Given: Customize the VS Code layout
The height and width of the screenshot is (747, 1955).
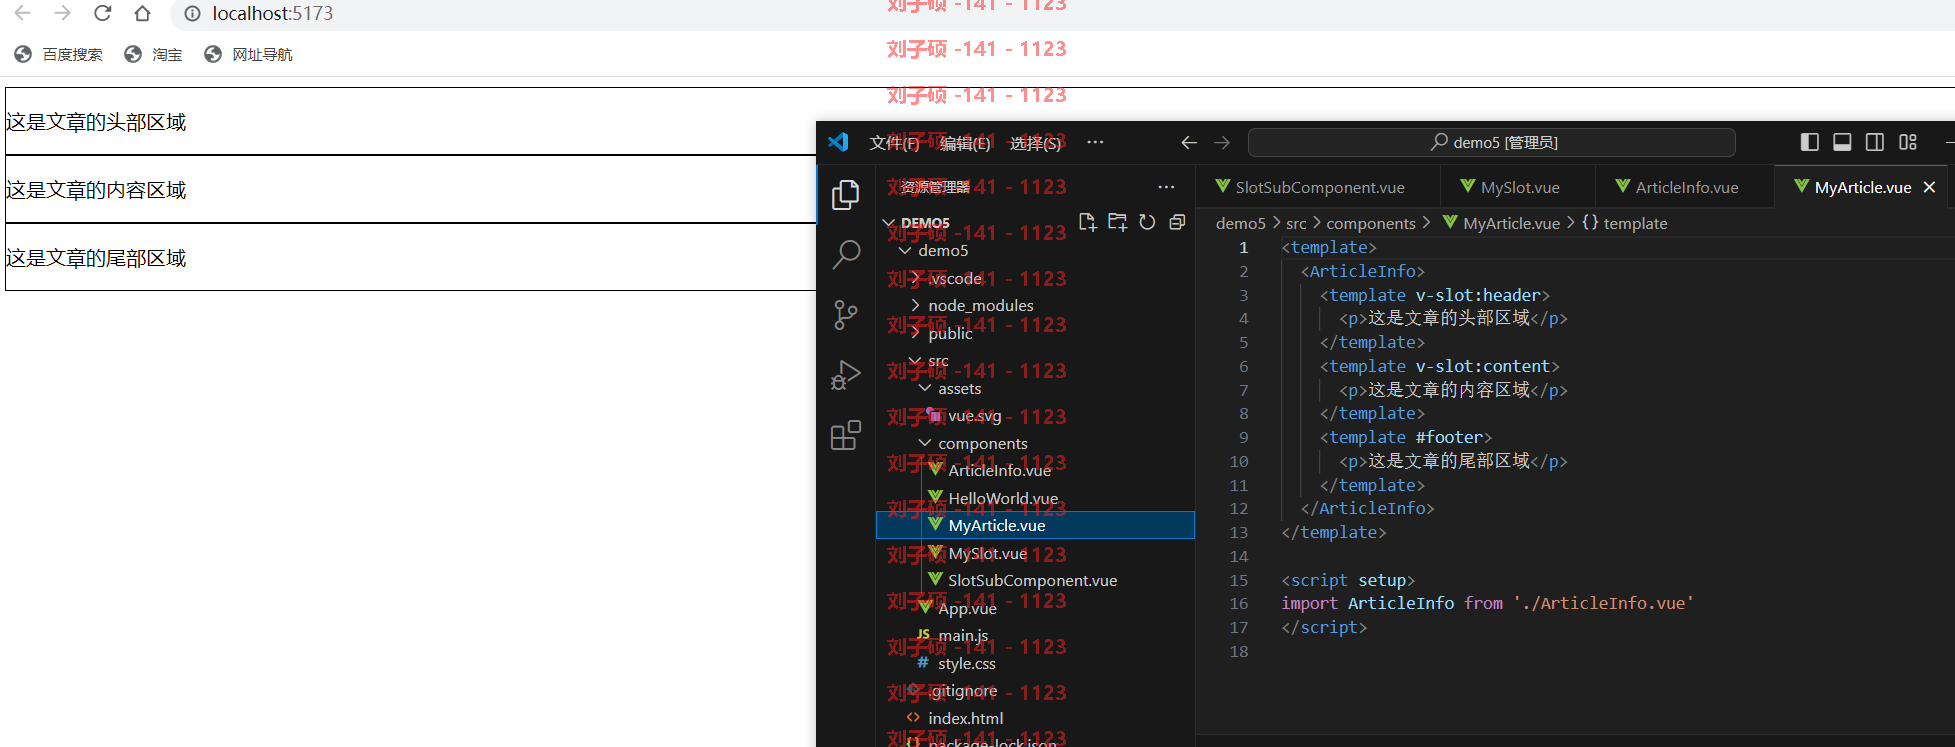Looking at the screenshot, I should click(1908, 142).
